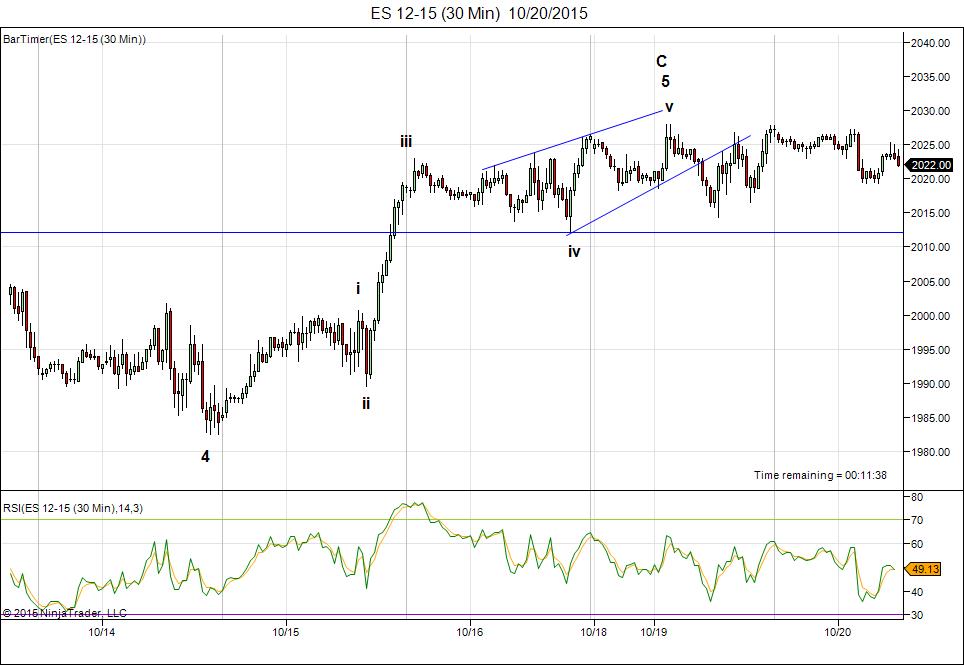Click the chart title ES 12-15 (30 Min) 10/20/2015
This screenshot has height=665, width=964.
click(x=479, y=13)
